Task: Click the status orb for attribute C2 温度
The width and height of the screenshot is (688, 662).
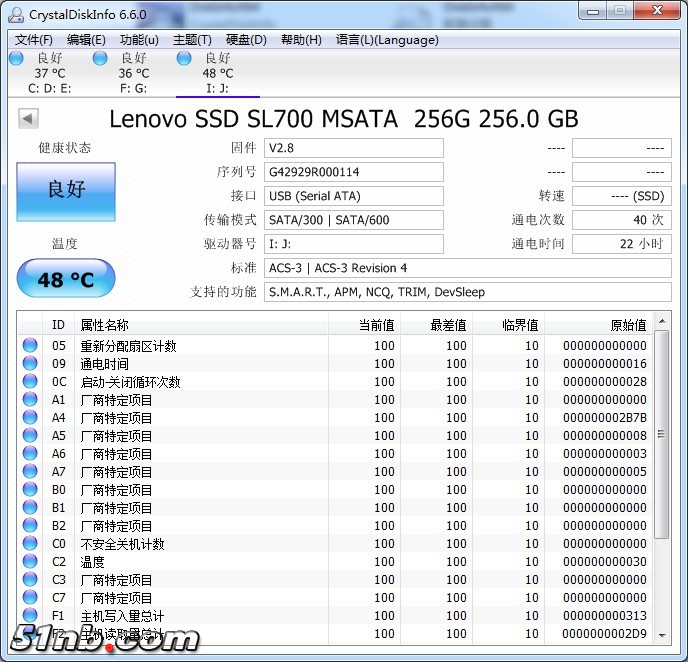Action: [30, 562]
